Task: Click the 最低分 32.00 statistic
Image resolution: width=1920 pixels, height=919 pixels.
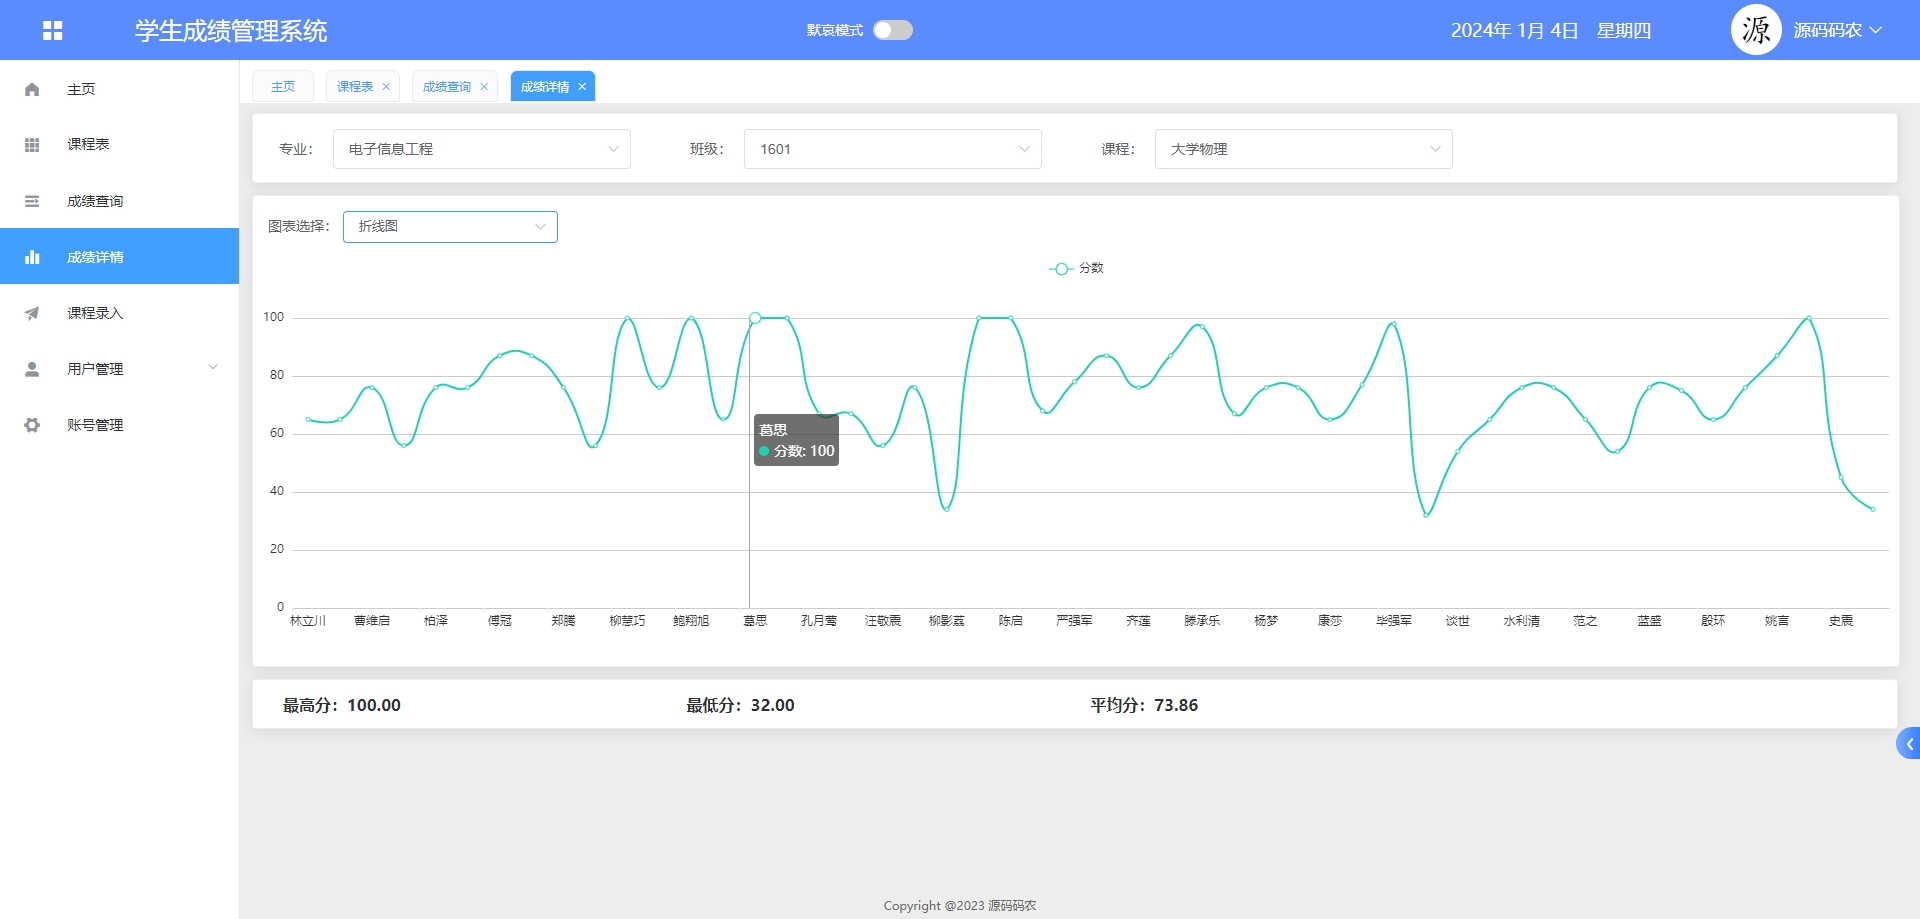Action: coord(740,705)
